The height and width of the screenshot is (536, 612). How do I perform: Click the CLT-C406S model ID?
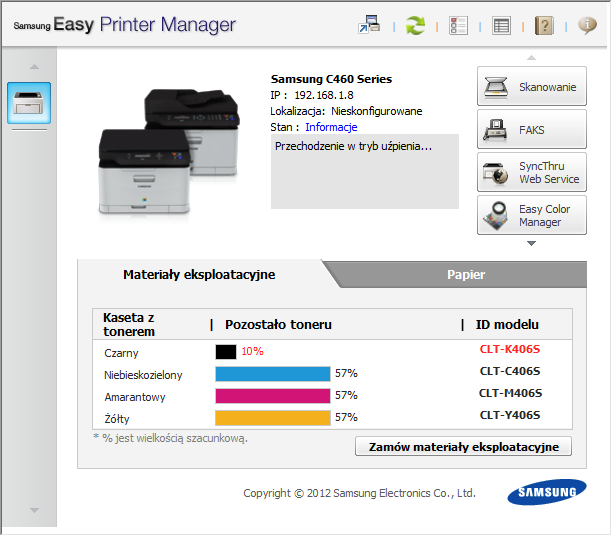[x=510, y=371]
